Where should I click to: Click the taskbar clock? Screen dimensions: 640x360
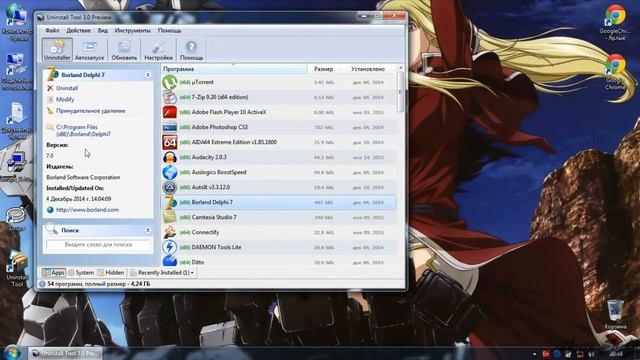point(616,354)
